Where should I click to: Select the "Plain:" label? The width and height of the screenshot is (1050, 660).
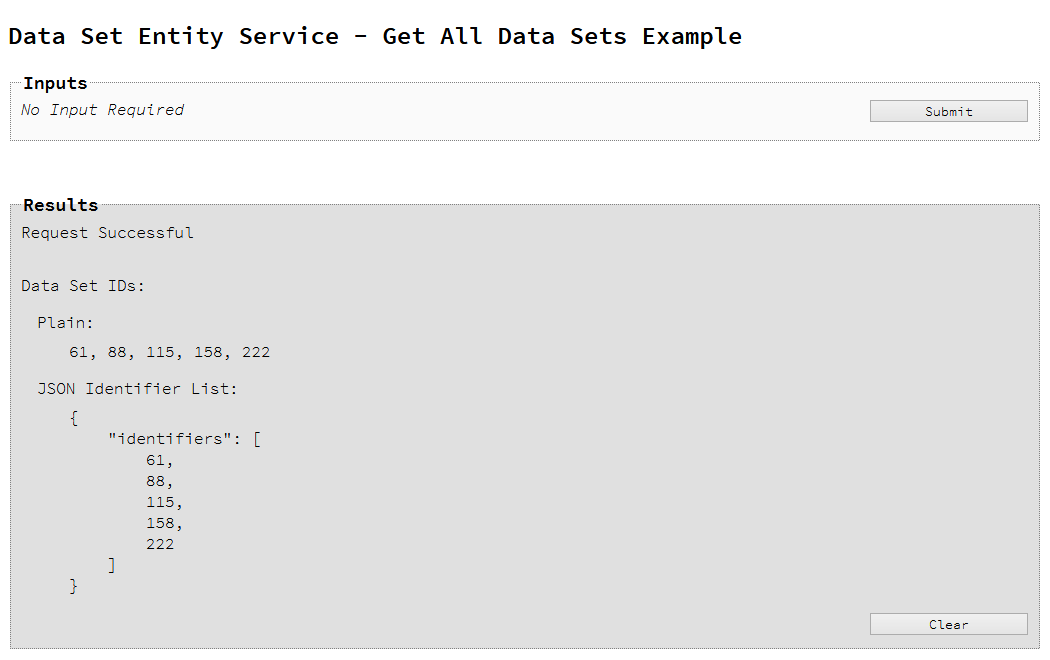(x=65, y=323)
